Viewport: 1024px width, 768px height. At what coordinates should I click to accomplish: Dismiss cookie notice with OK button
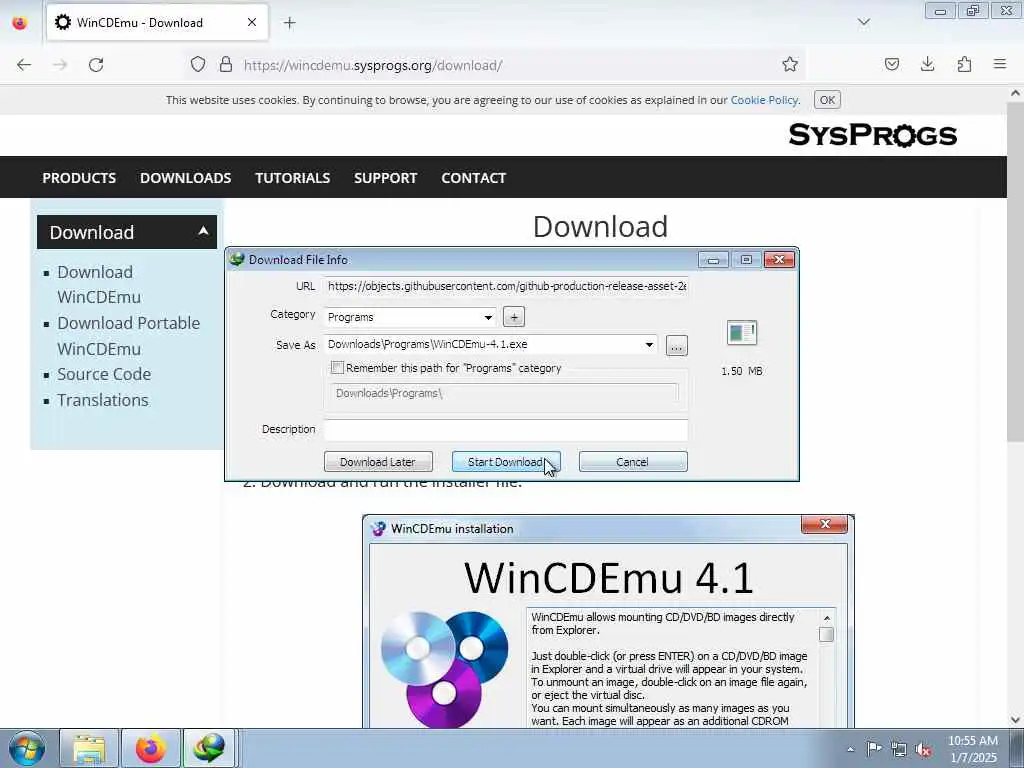click(x=827, y=100)
